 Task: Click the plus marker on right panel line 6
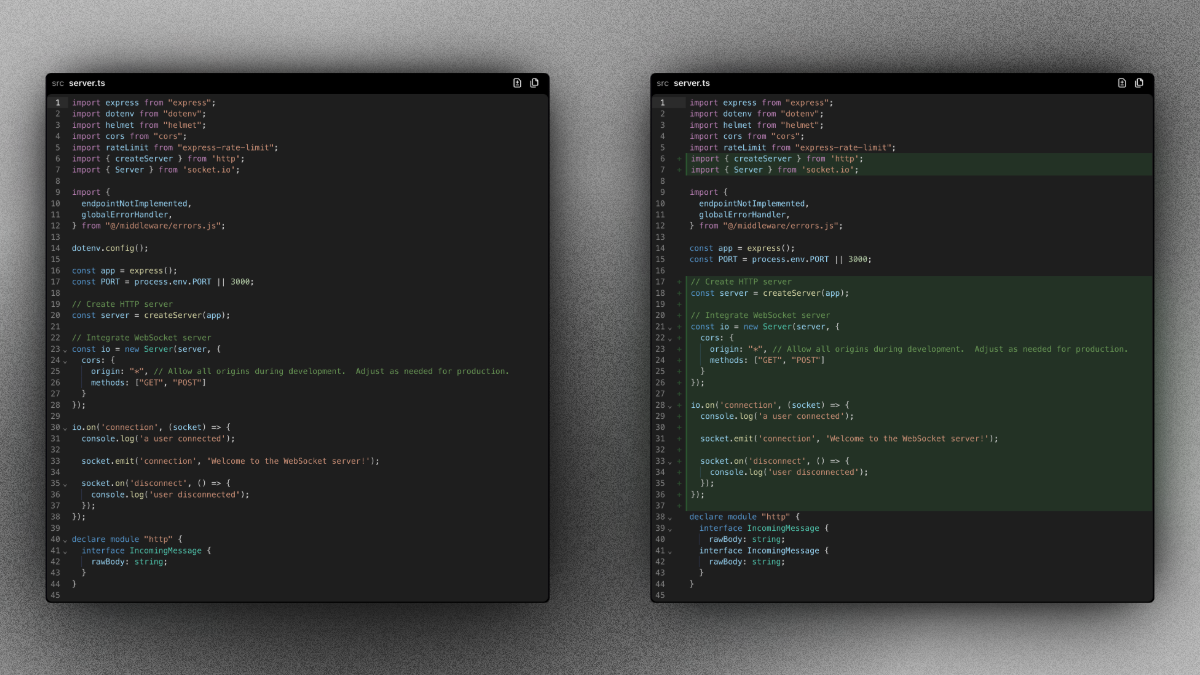click(x=680, y=159)
